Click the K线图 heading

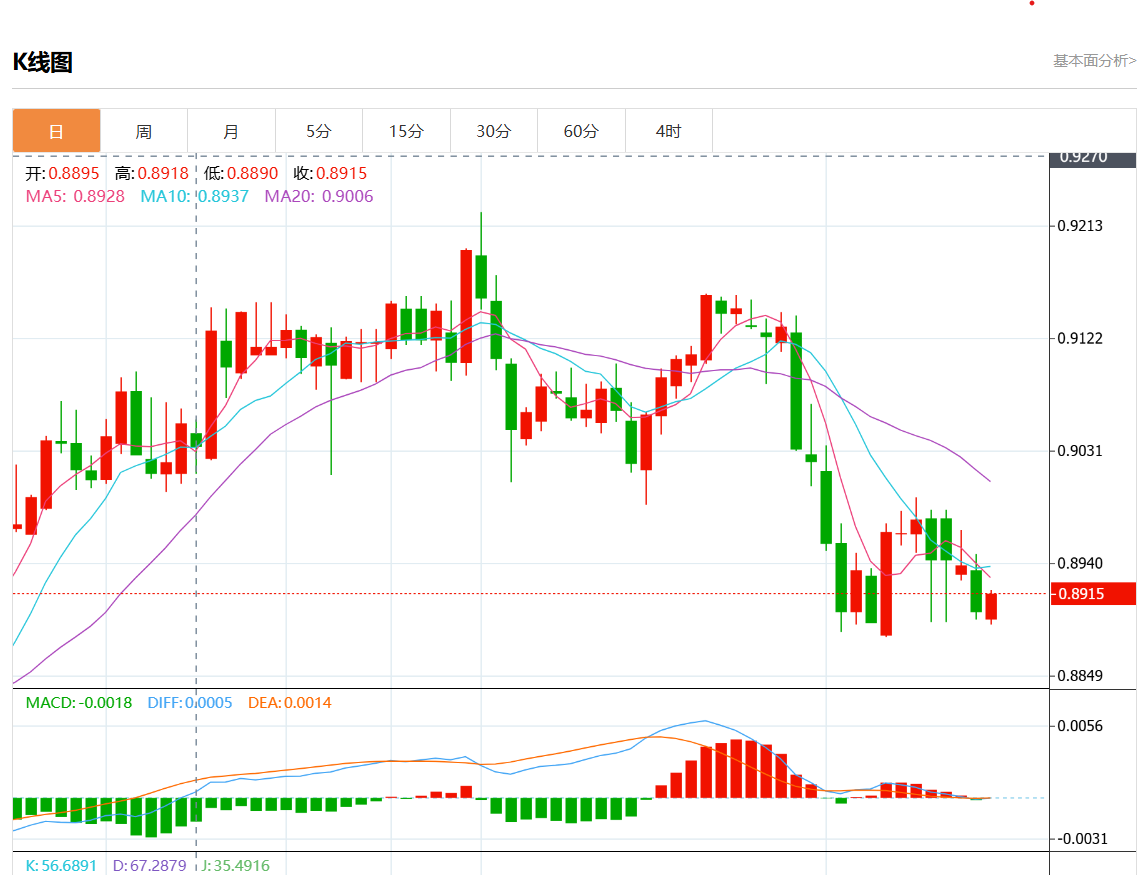(43, 62)
